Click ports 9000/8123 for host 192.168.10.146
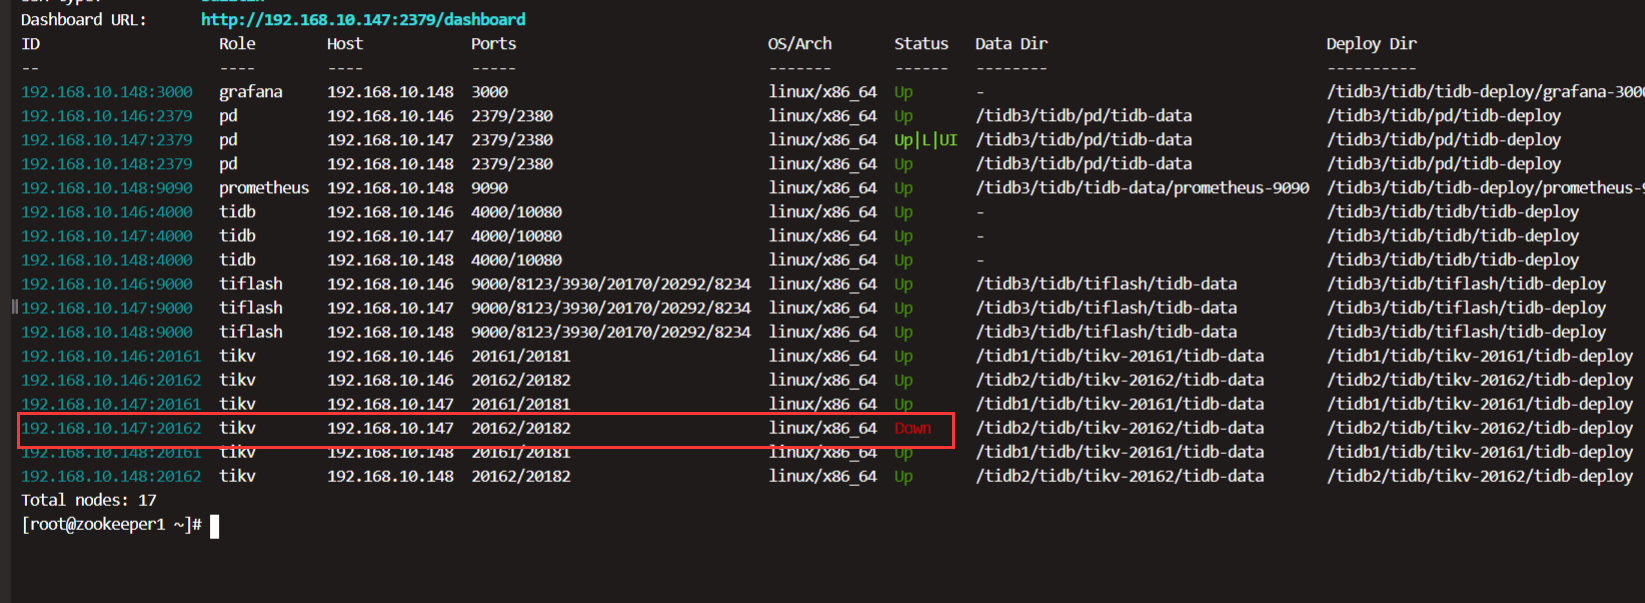The height and width of the screenshot is (603, 1645). 611,284
